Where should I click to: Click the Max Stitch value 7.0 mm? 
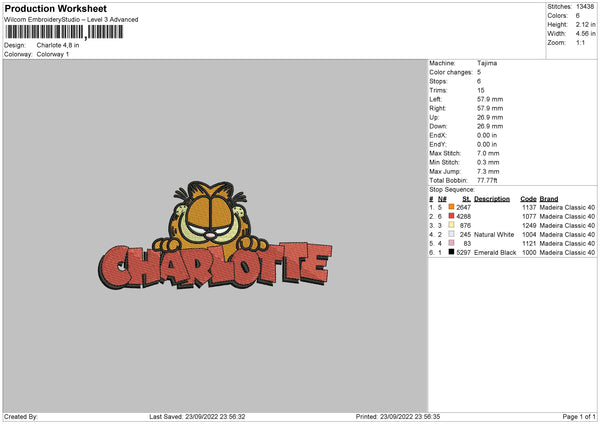pos(488,153)
